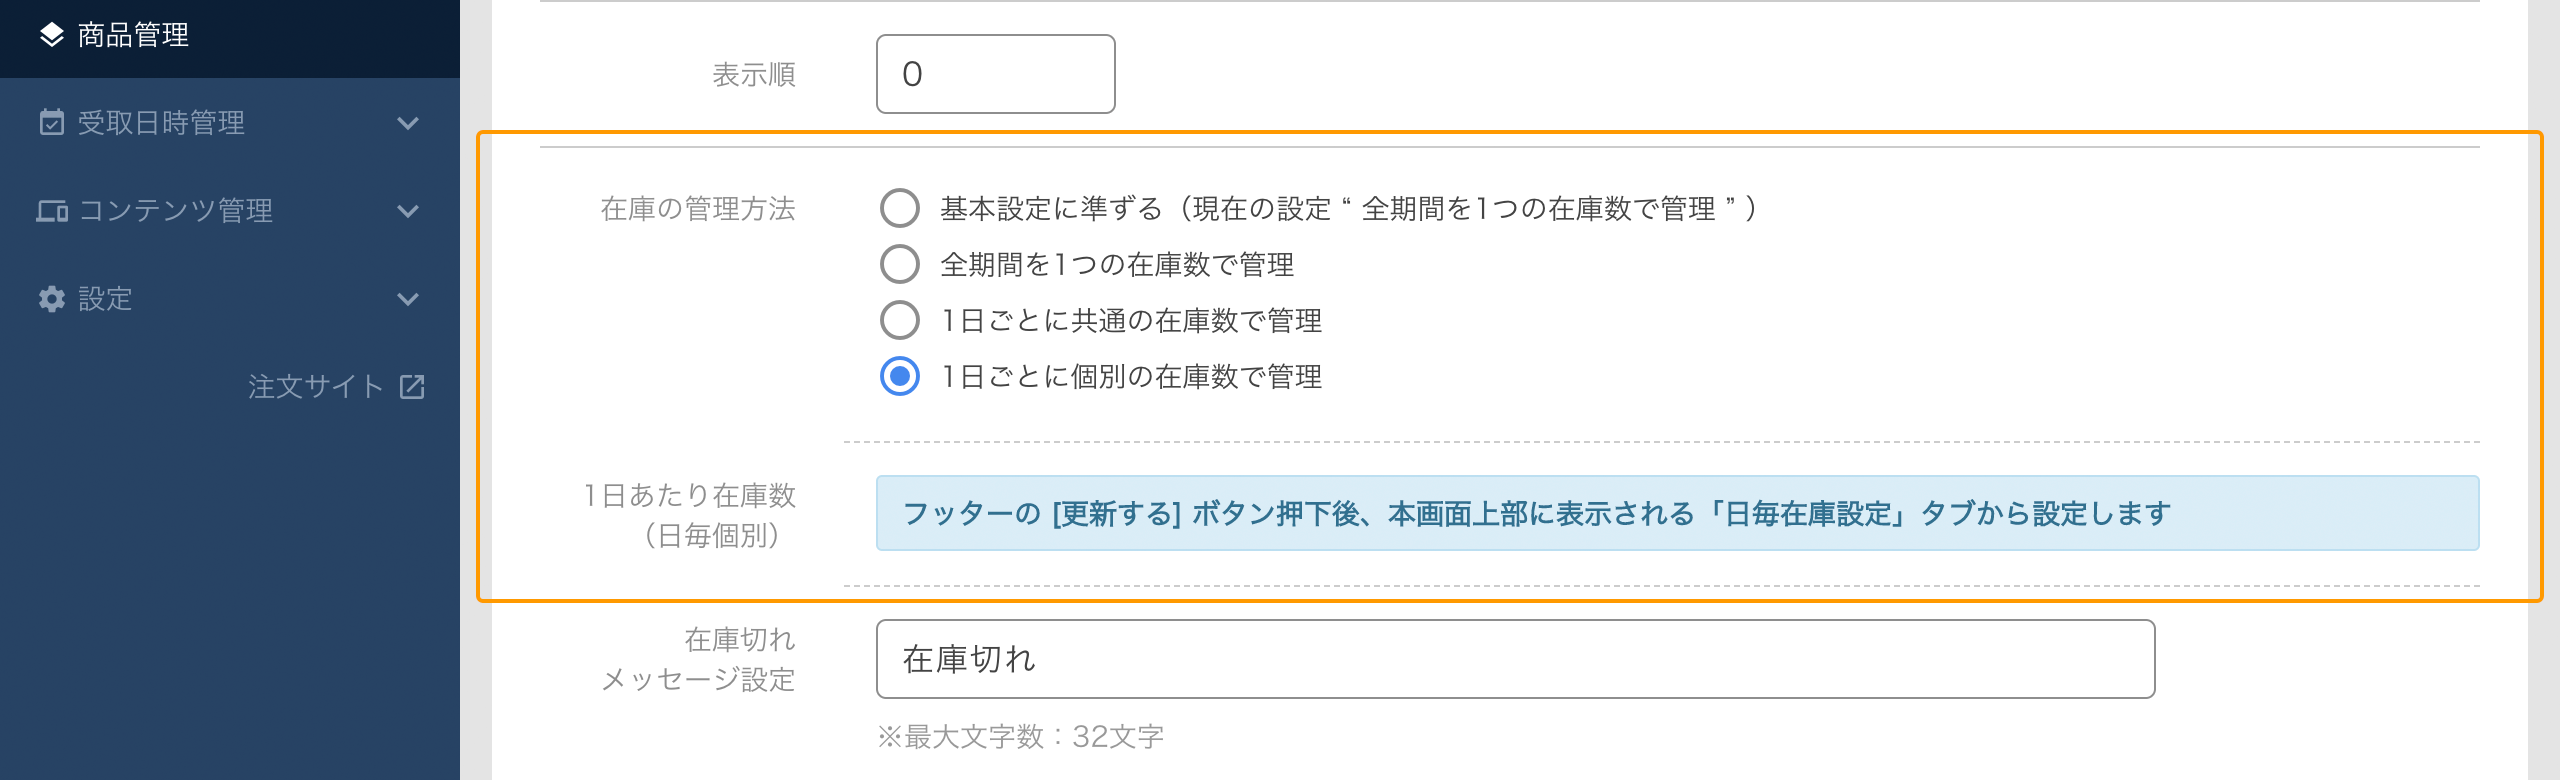Expand the コンテンツ管理 menu chevron

(x=407, y=210)
